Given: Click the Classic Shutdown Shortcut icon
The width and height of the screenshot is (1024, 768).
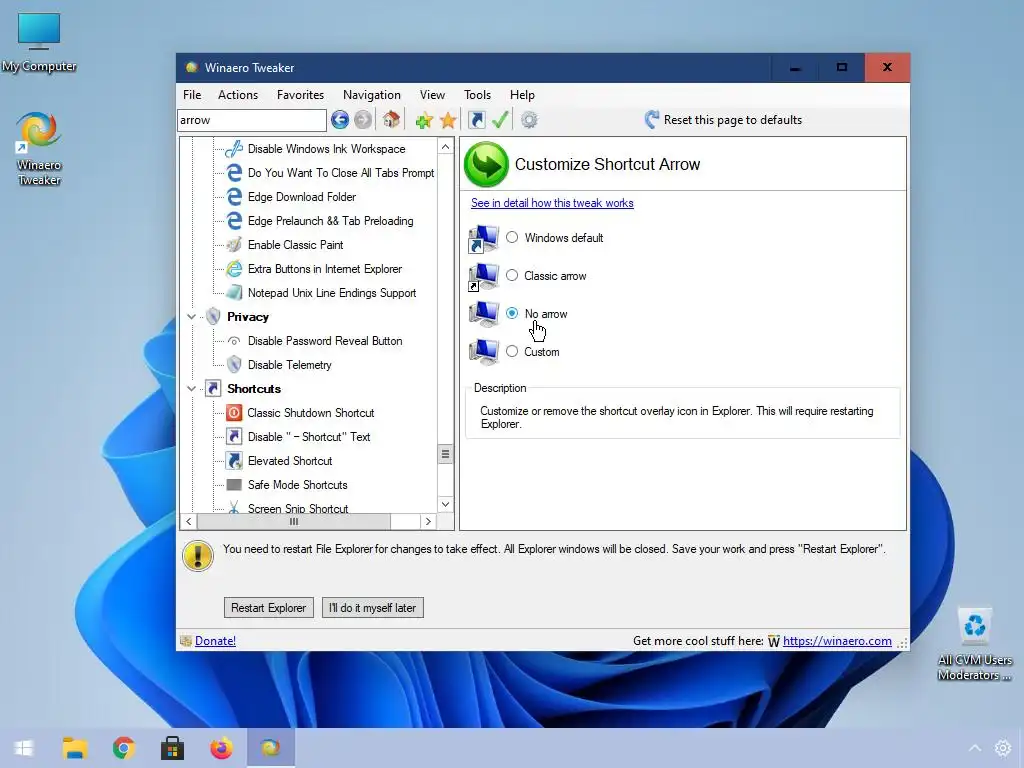Looking at the screenshot, I should (234, 413).
